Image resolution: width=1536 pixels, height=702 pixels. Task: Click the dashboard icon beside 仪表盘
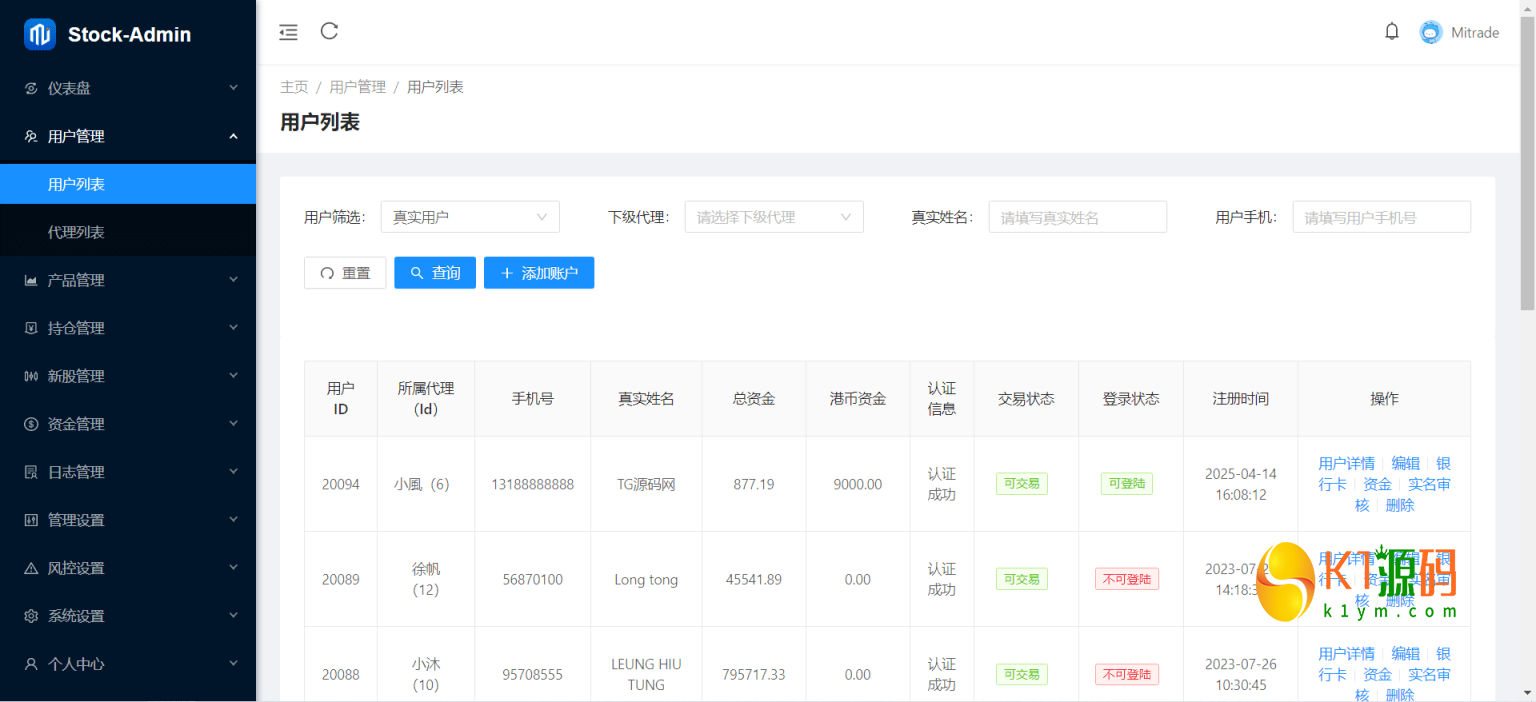tap(31, 88)
